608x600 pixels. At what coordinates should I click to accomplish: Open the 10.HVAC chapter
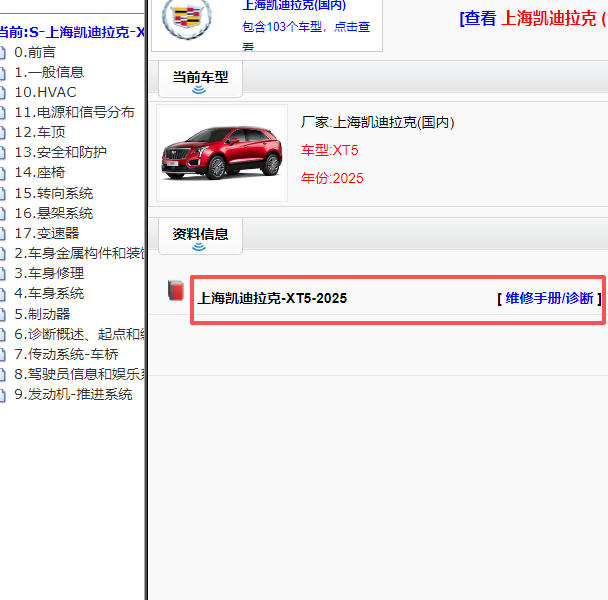(x=45, y=92)
